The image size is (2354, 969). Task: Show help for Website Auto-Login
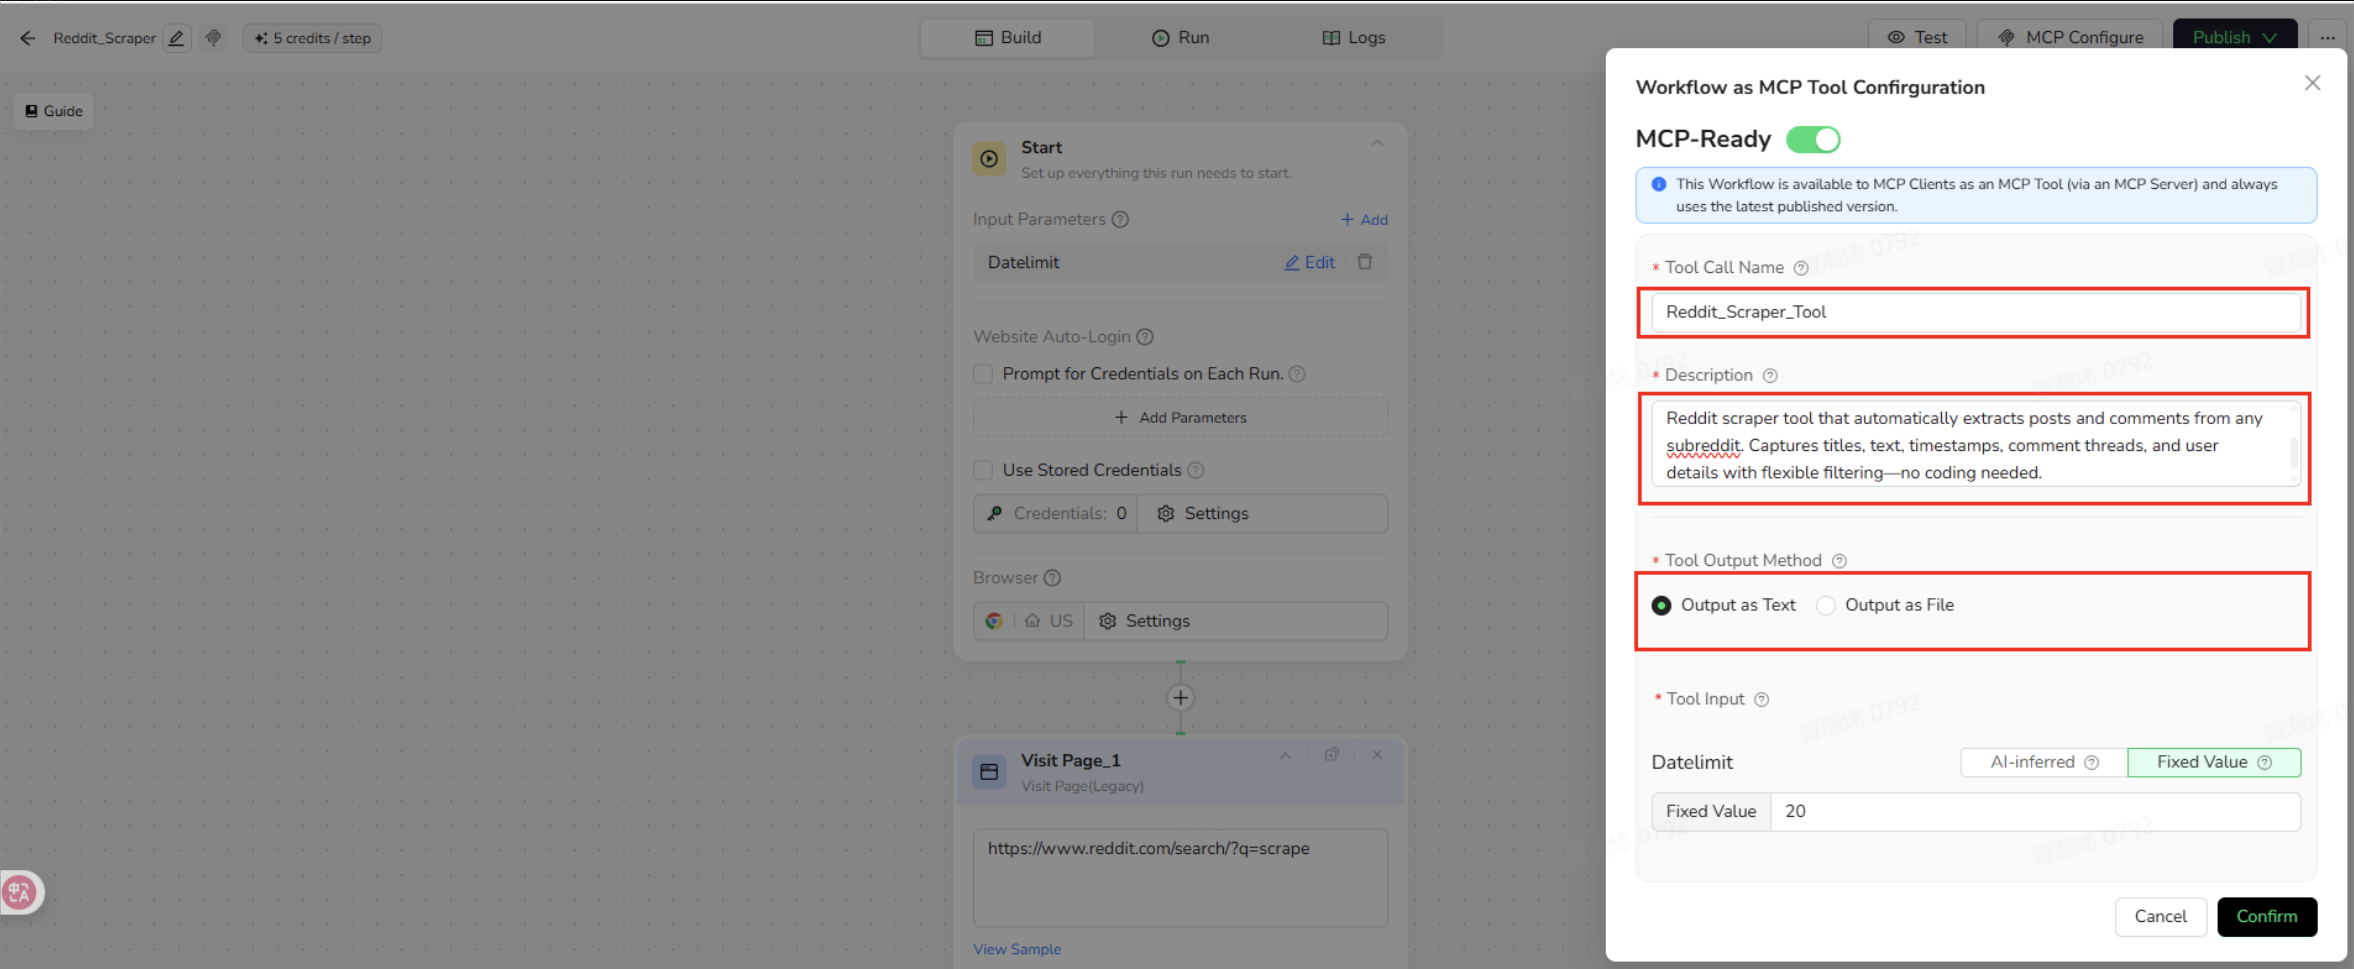click(1145, 337)
